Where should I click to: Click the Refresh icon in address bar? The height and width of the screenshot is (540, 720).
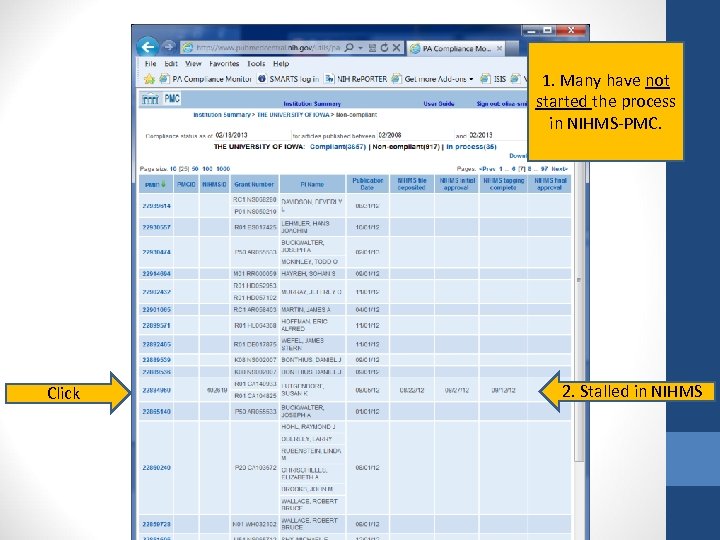(x=384, y=48)
